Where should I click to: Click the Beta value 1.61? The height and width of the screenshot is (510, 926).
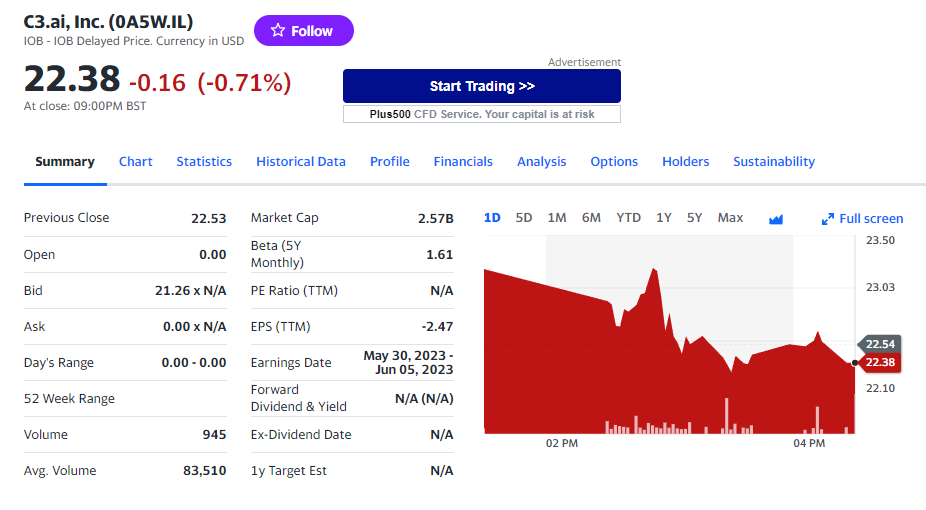[x=439, y=254]
